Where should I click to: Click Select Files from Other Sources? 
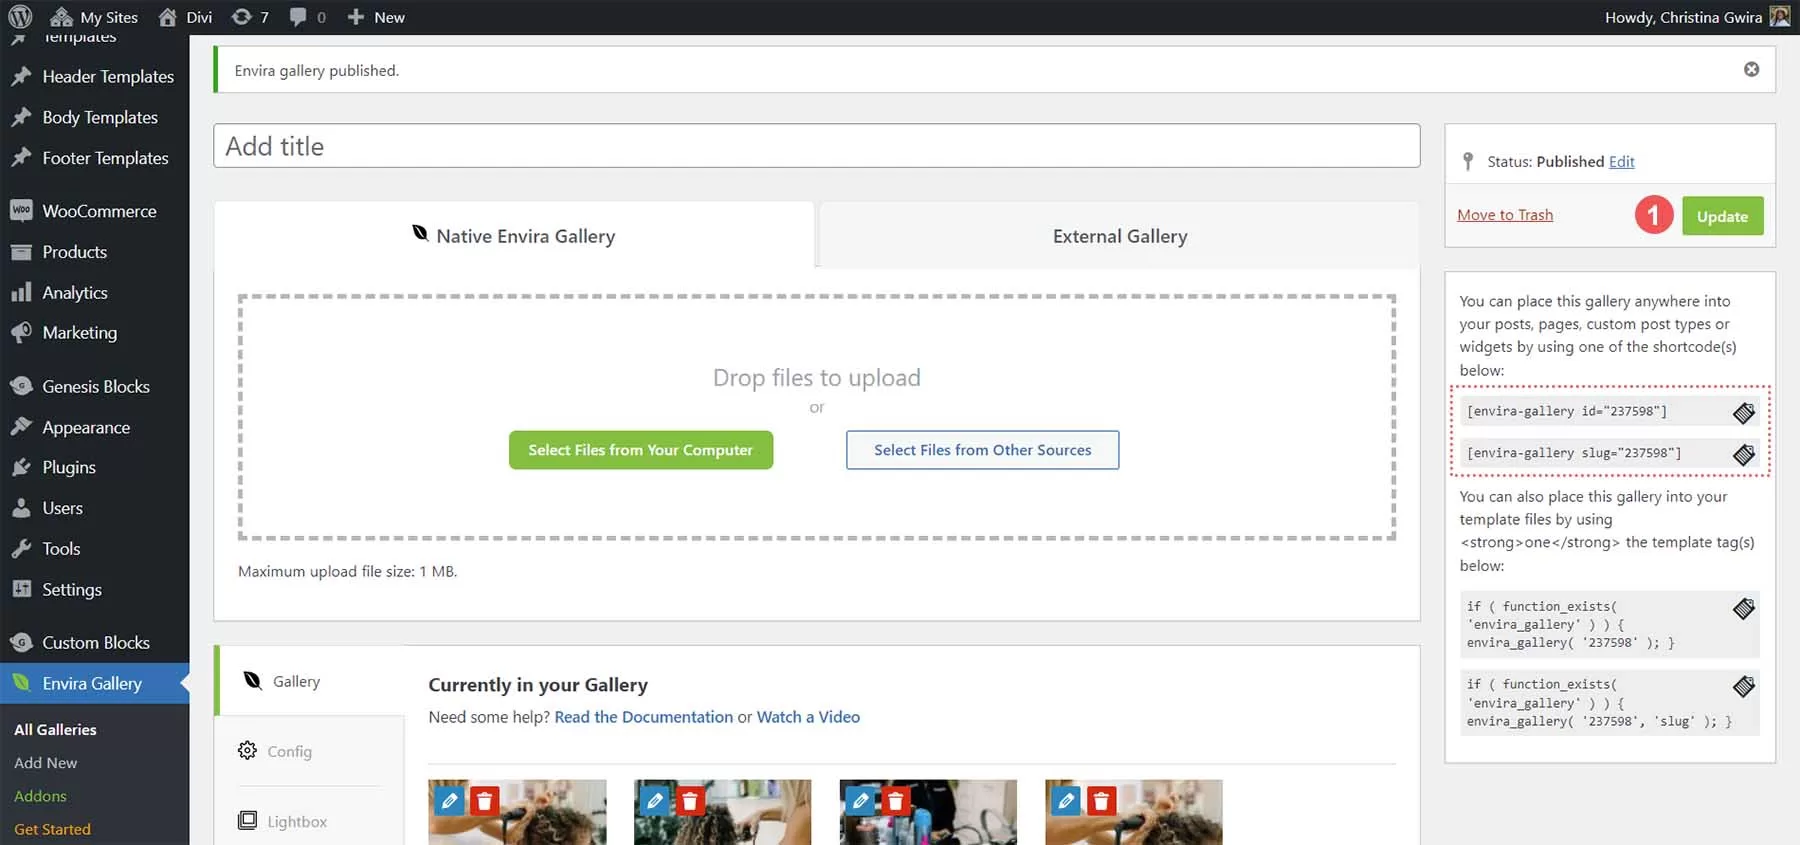982,450
